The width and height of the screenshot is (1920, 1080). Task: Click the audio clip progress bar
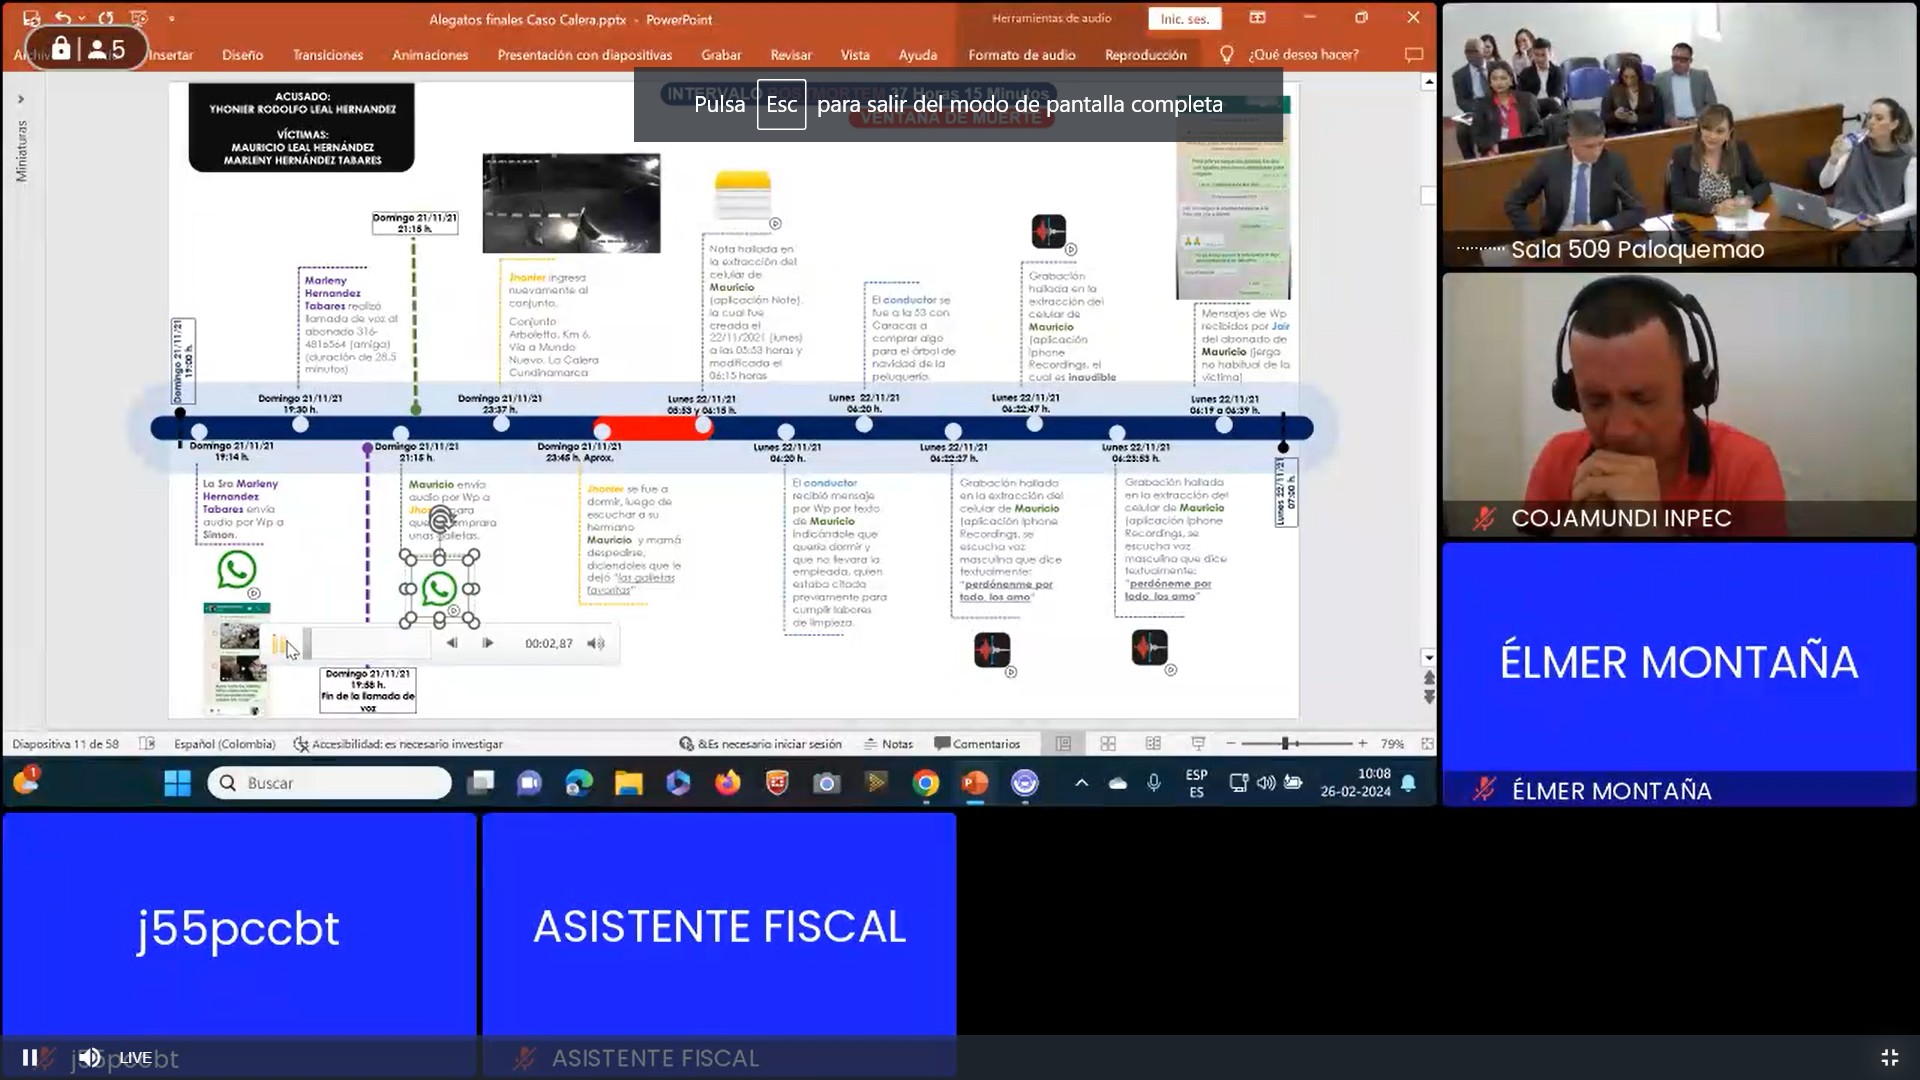pyautogui.click(x=367, y=644)
